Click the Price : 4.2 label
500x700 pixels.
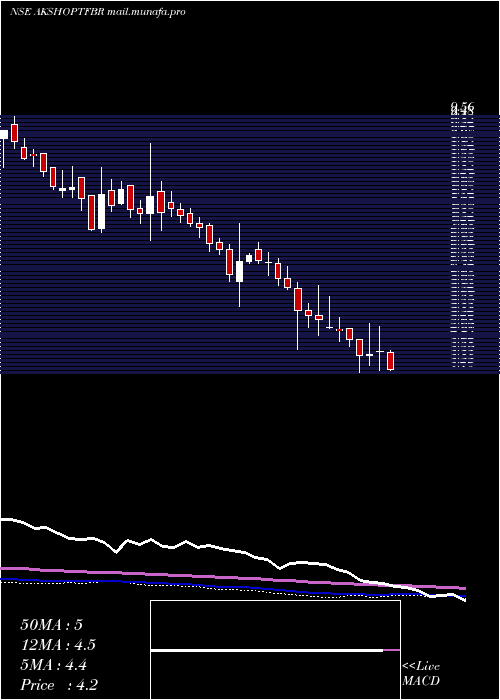coord(59,685)
